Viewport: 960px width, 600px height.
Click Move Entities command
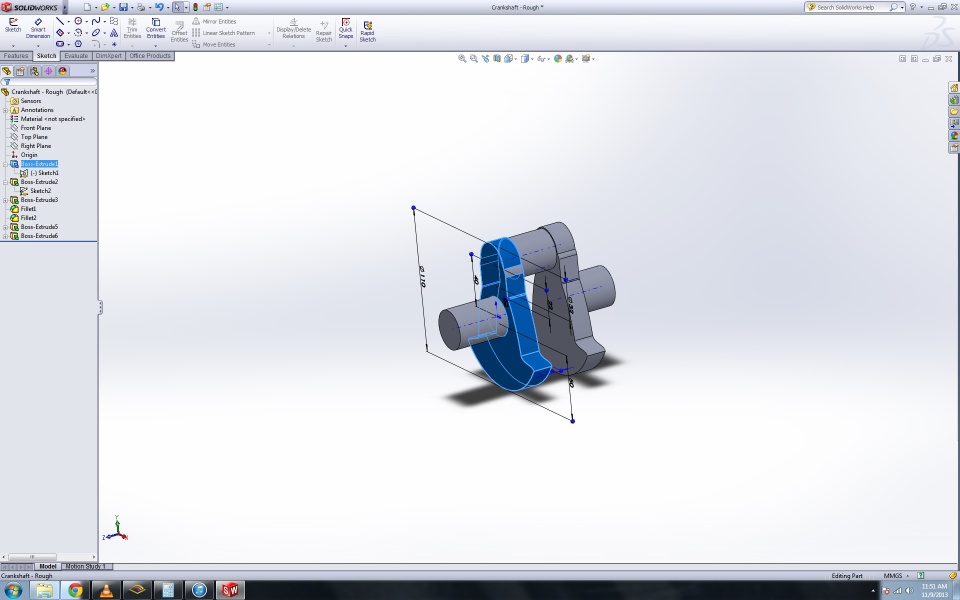pos(214,45)
